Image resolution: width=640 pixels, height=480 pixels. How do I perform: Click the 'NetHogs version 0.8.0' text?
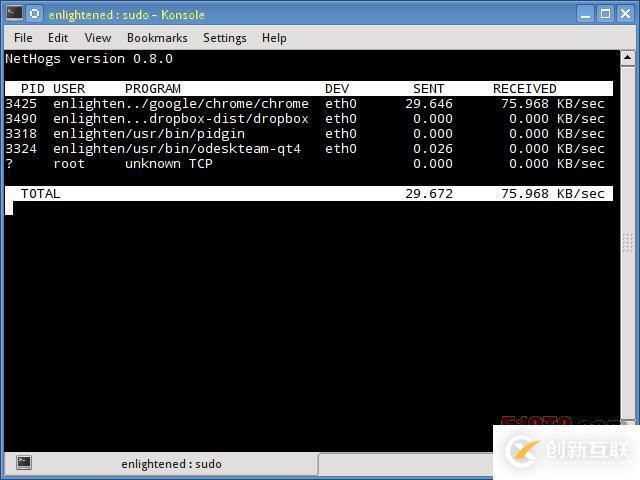click(89, 59)
